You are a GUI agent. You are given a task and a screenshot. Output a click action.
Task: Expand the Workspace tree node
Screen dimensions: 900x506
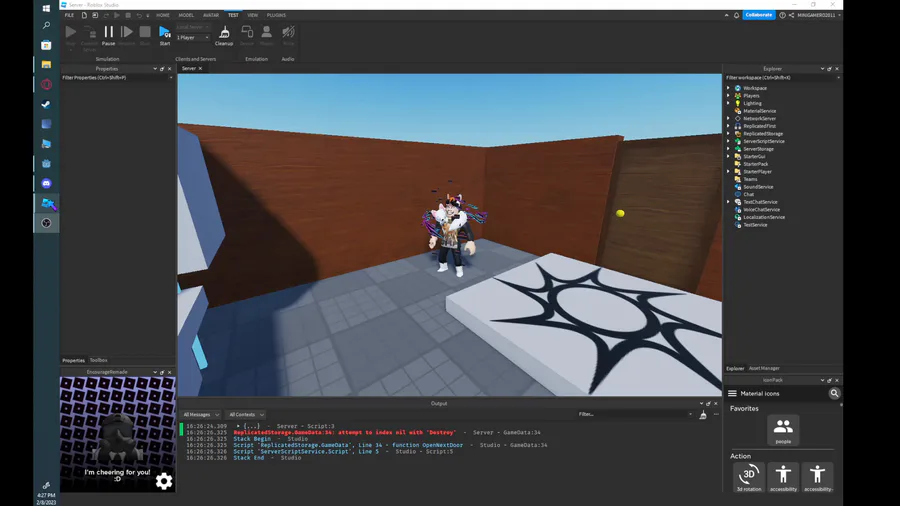(x=728, y=88)
